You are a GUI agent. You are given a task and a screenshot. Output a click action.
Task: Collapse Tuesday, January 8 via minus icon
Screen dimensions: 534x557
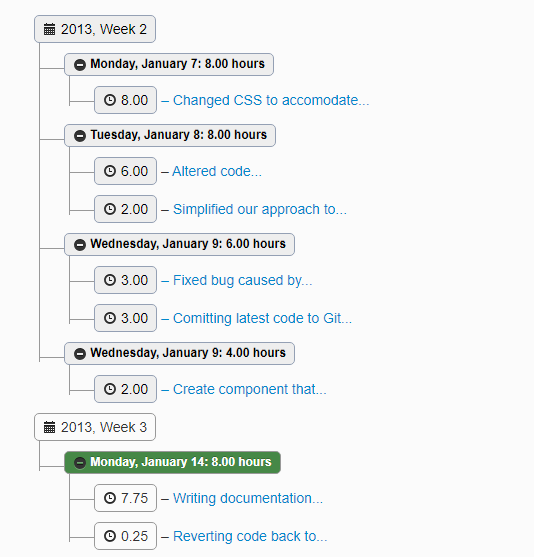coord(80,136)
